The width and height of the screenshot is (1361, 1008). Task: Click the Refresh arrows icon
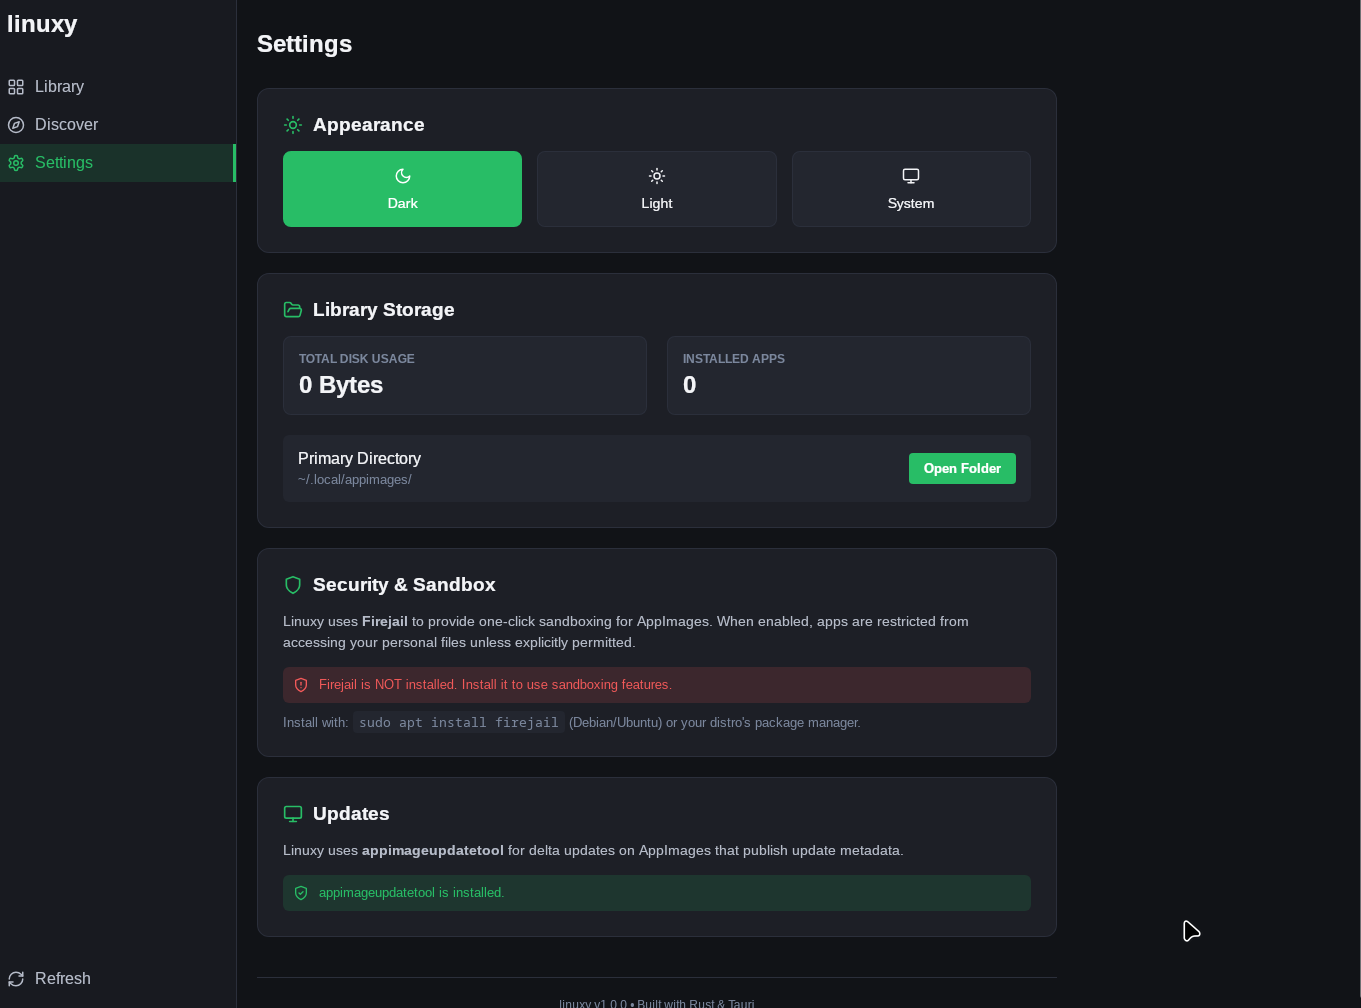(x=16, y=979)
